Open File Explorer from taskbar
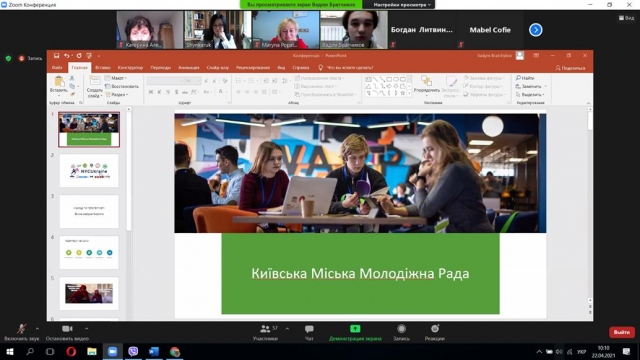Image resolution: width=640 pixels, height=360 pixels. pos(92,351)
